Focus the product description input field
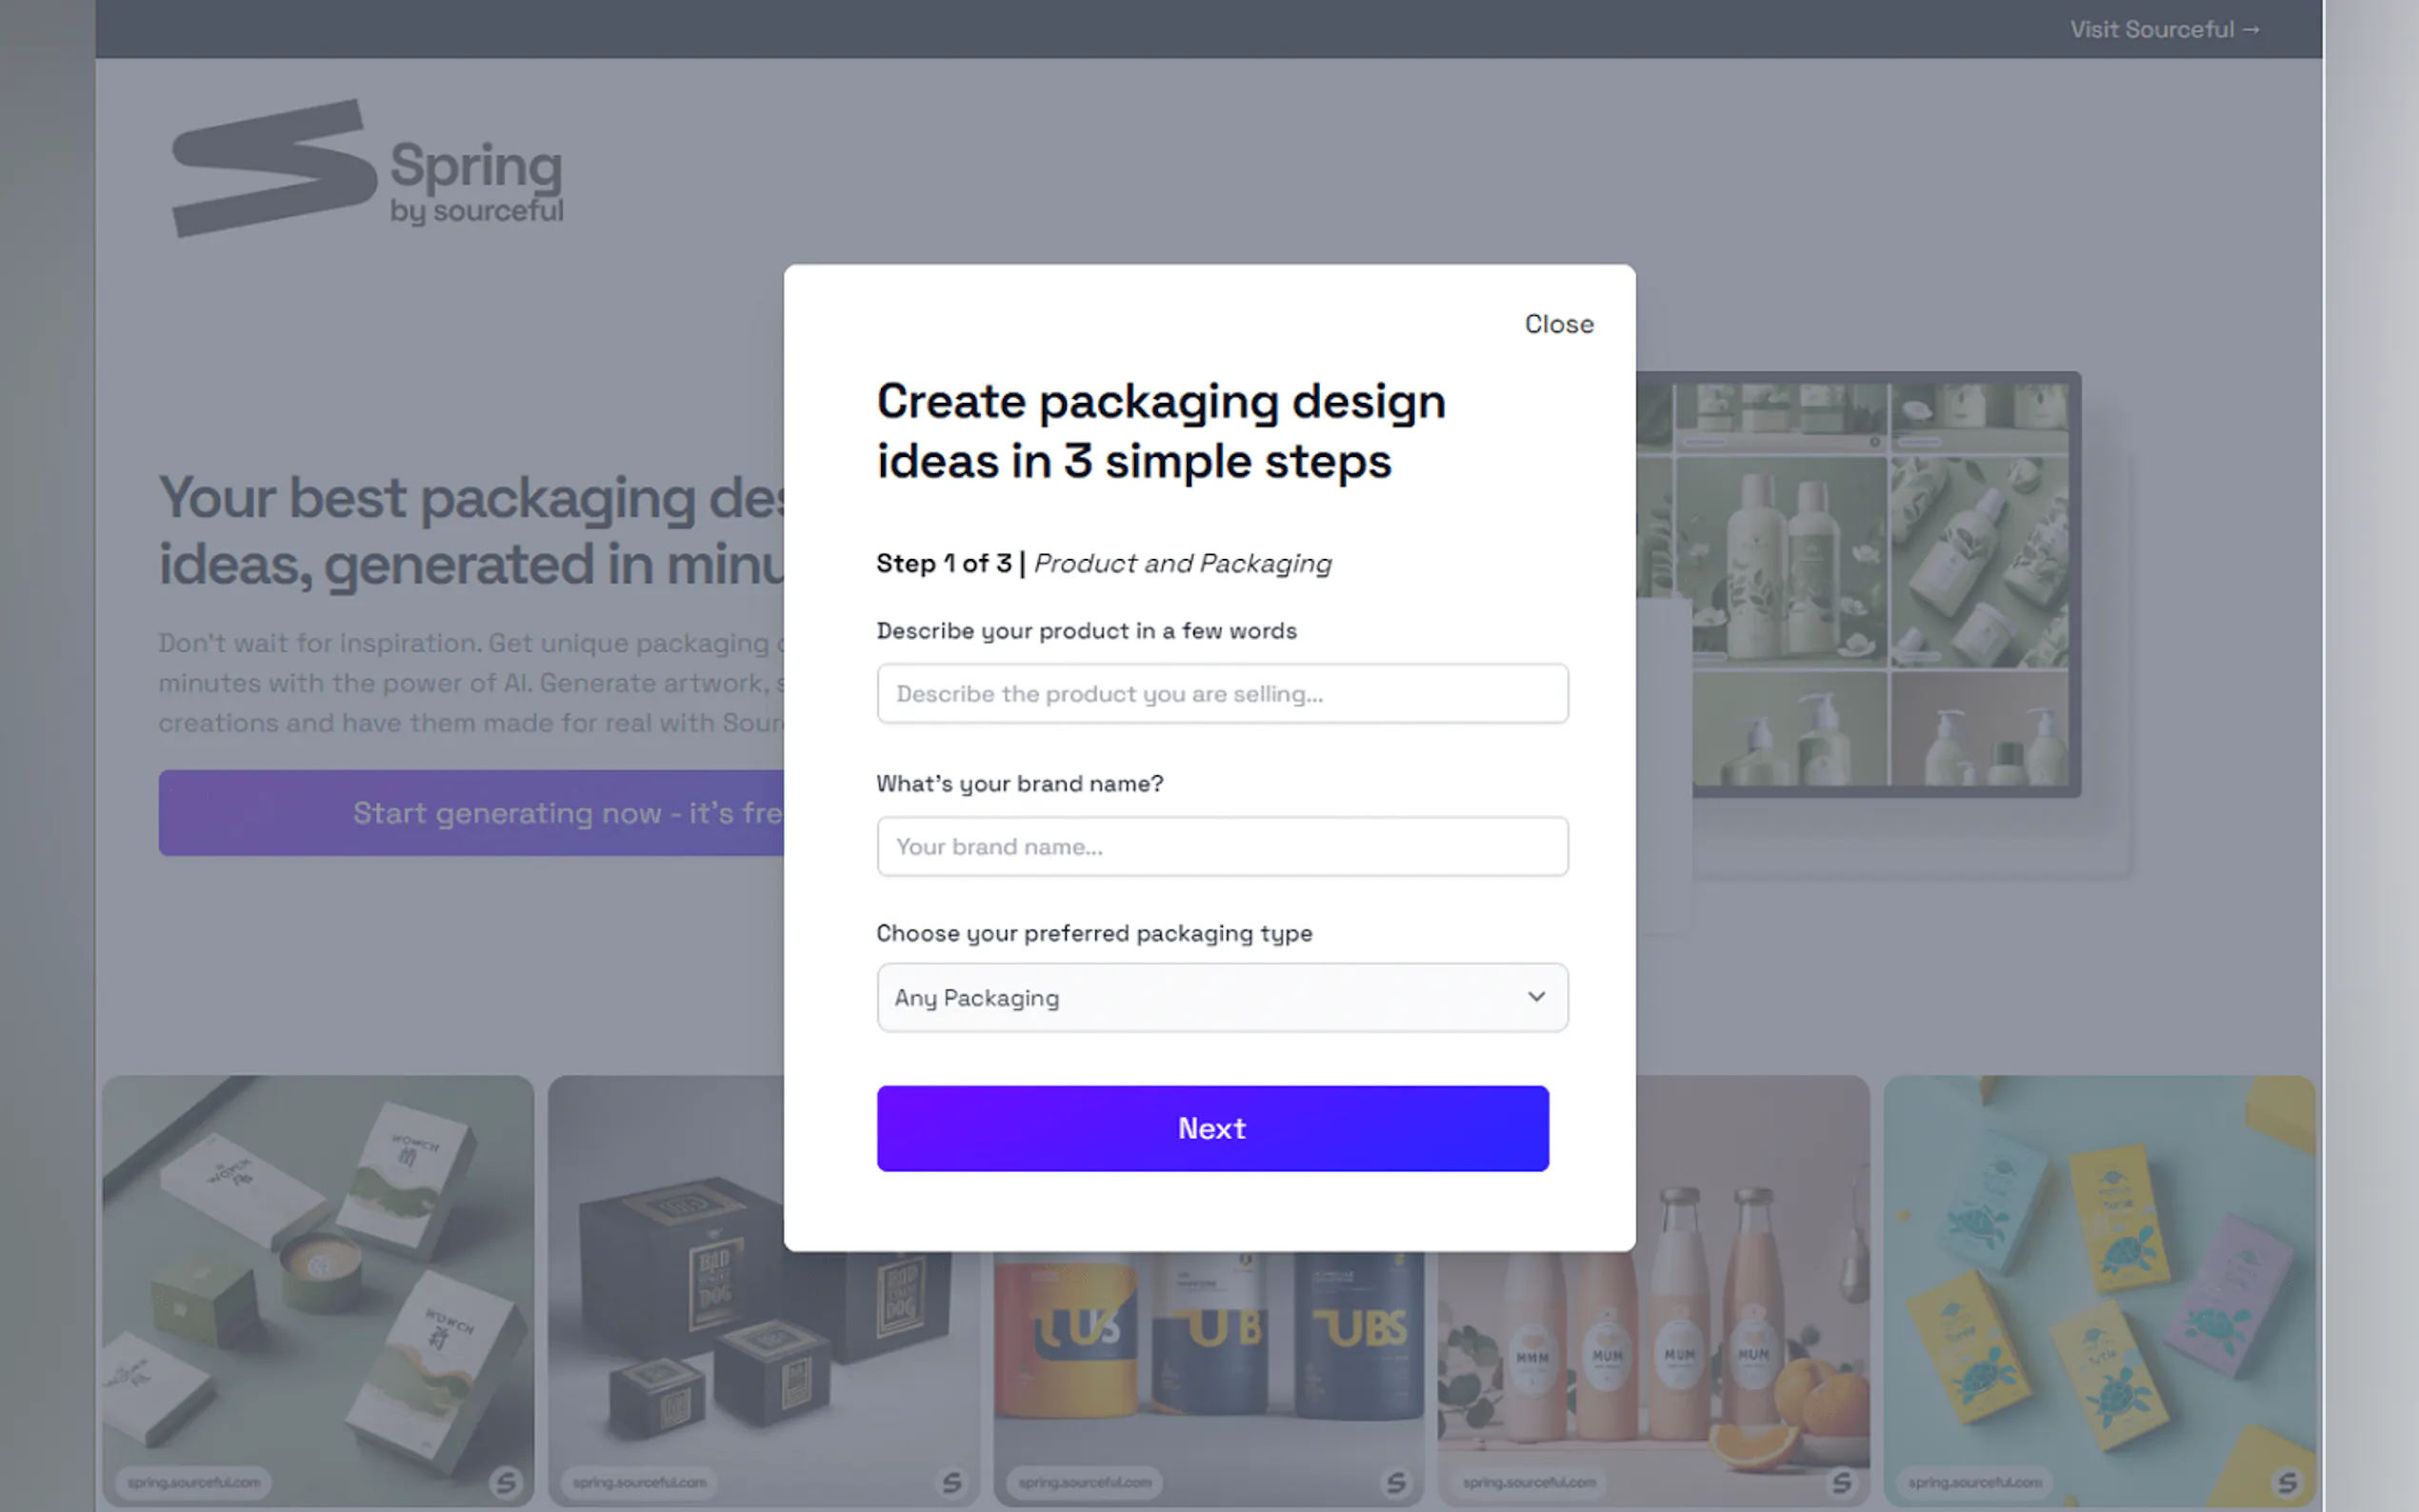 pos(1221,693)
